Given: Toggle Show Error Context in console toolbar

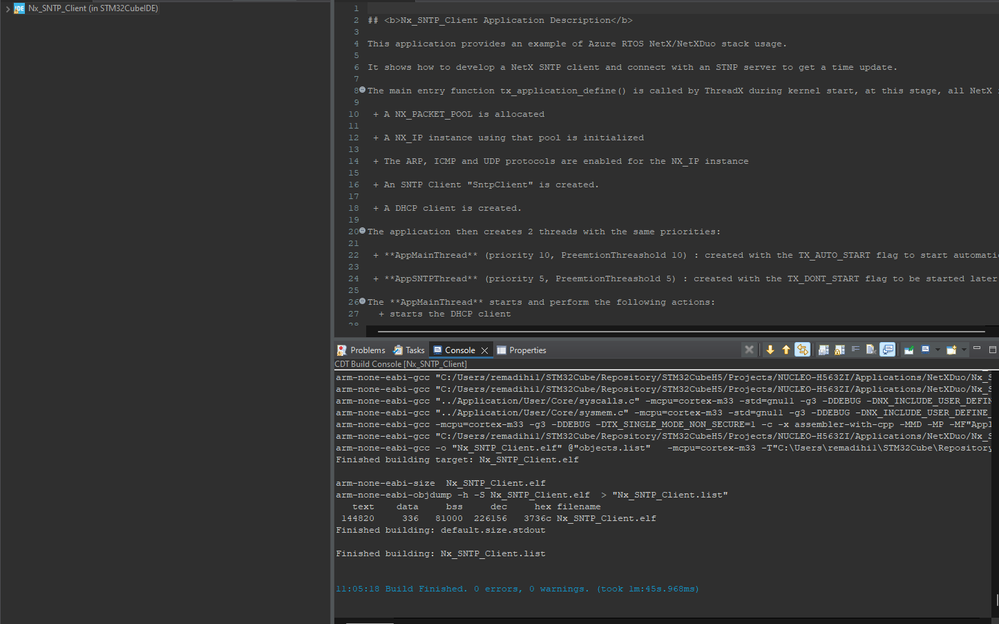Looking at the screenshot, I should [802, 349].
